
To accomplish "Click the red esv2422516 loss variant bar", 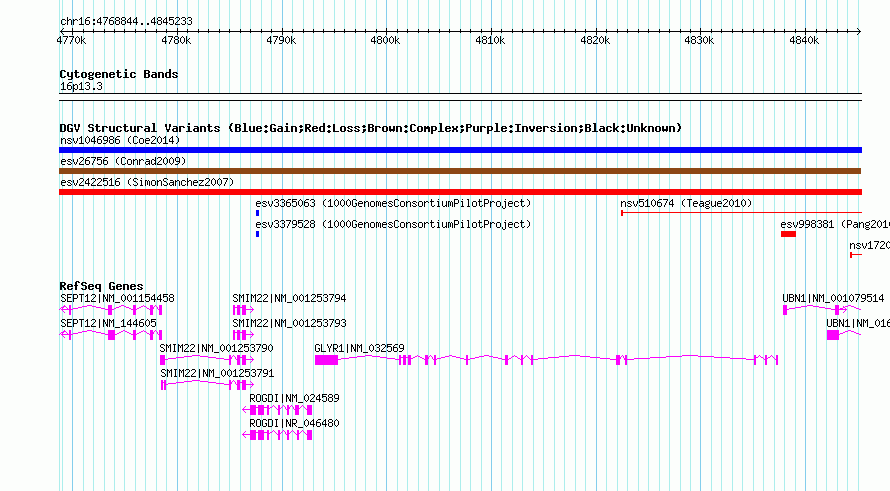I will tap(460, 192).
